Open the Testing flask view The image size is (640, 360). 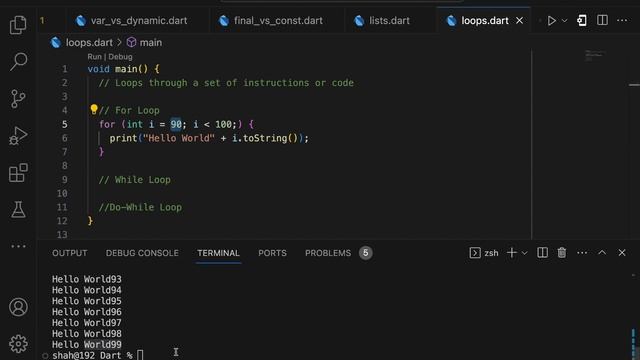point(18,209)
